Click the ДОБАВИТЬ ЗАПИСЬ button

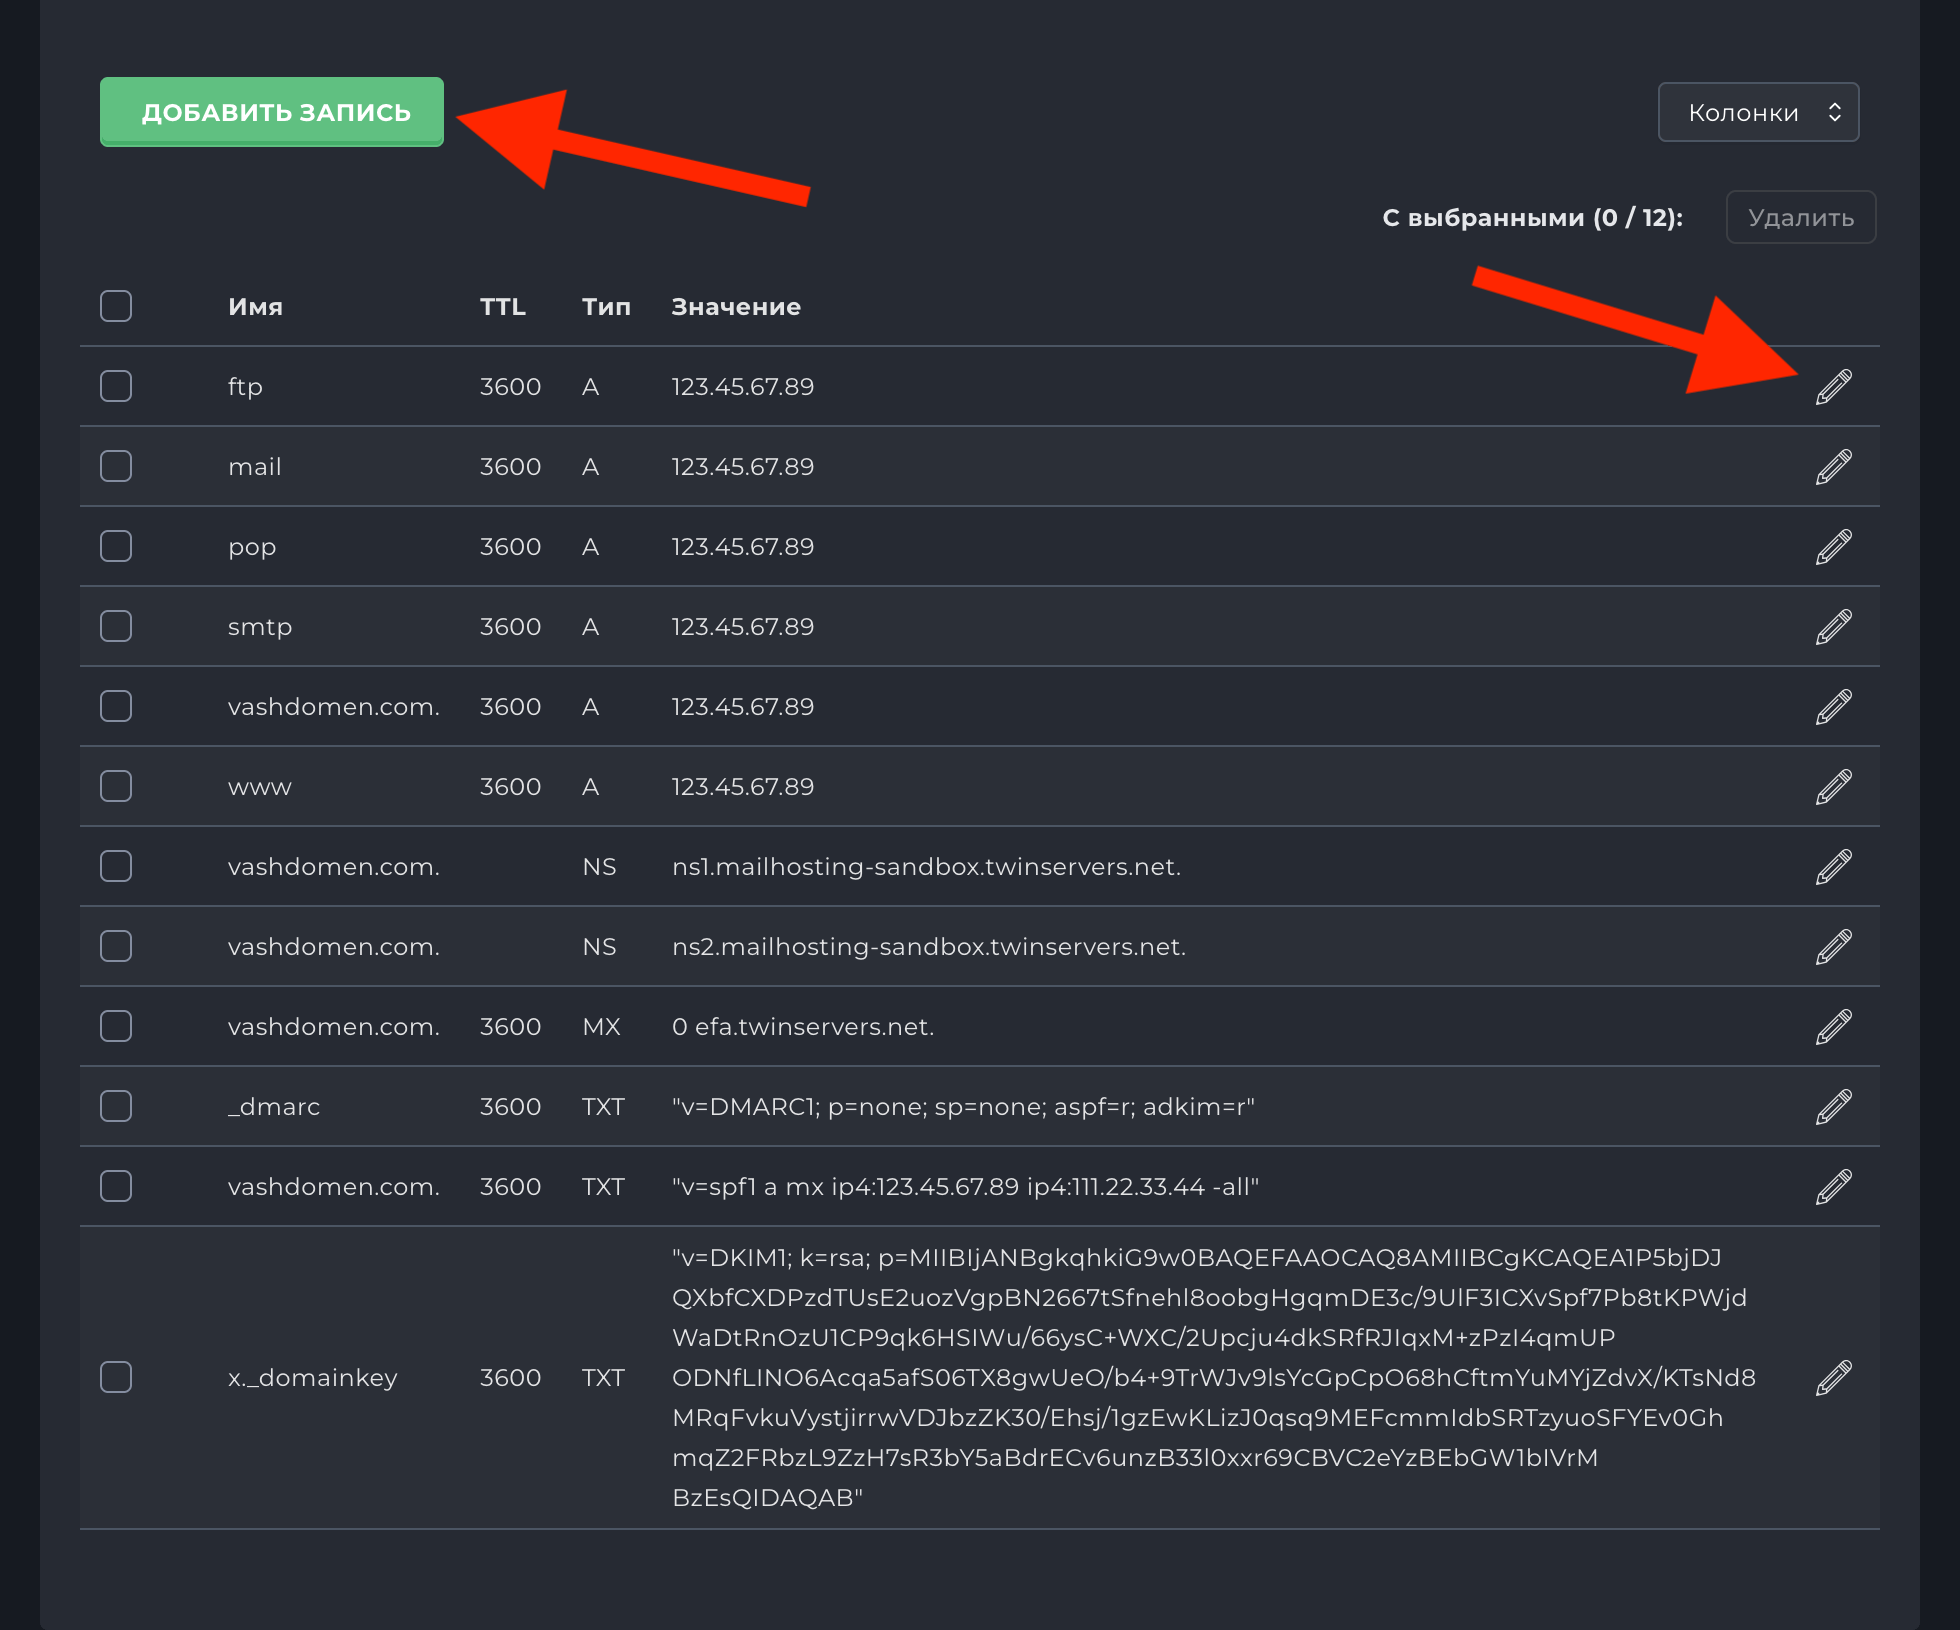point(272,112)
